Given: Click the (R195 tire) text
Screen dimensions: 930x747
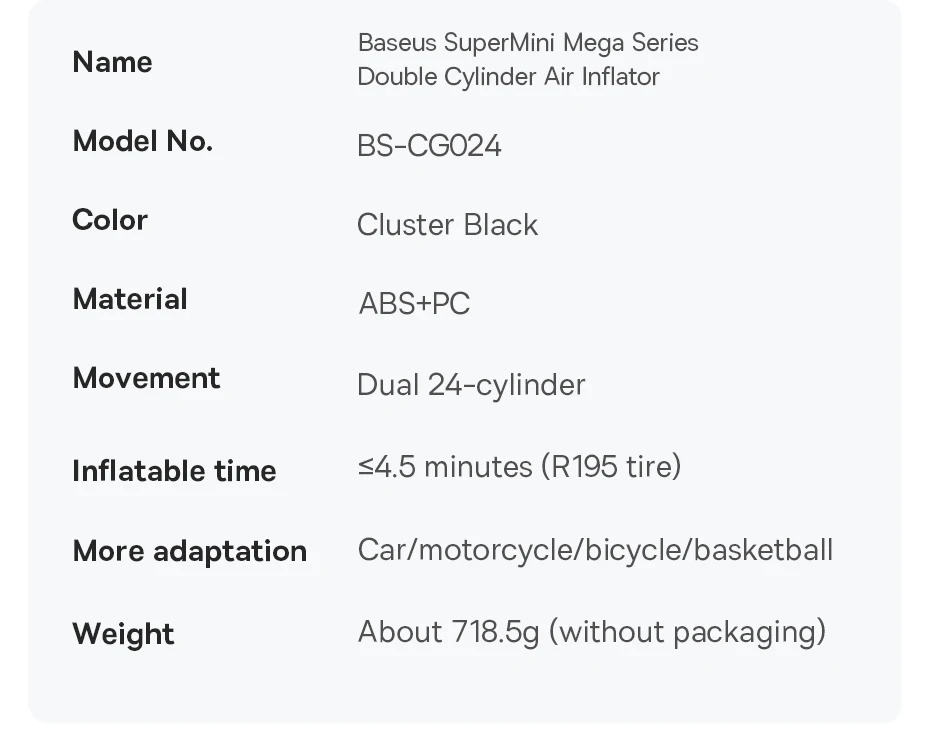Looking at the screenshot, I should point(611,467).
